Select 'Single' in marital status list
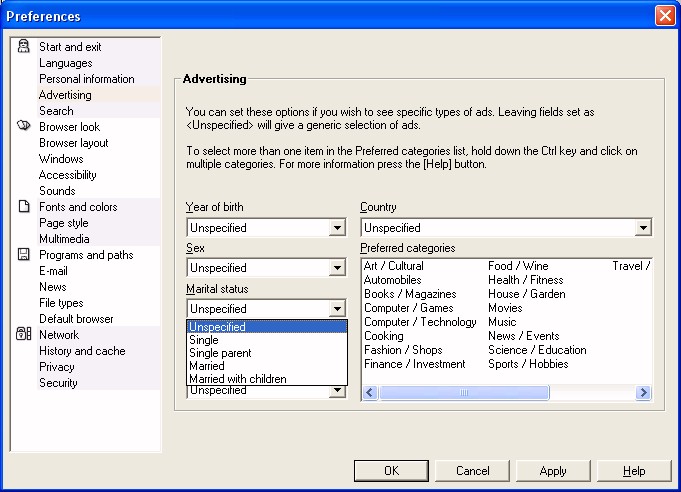 [x=204, y=340]
